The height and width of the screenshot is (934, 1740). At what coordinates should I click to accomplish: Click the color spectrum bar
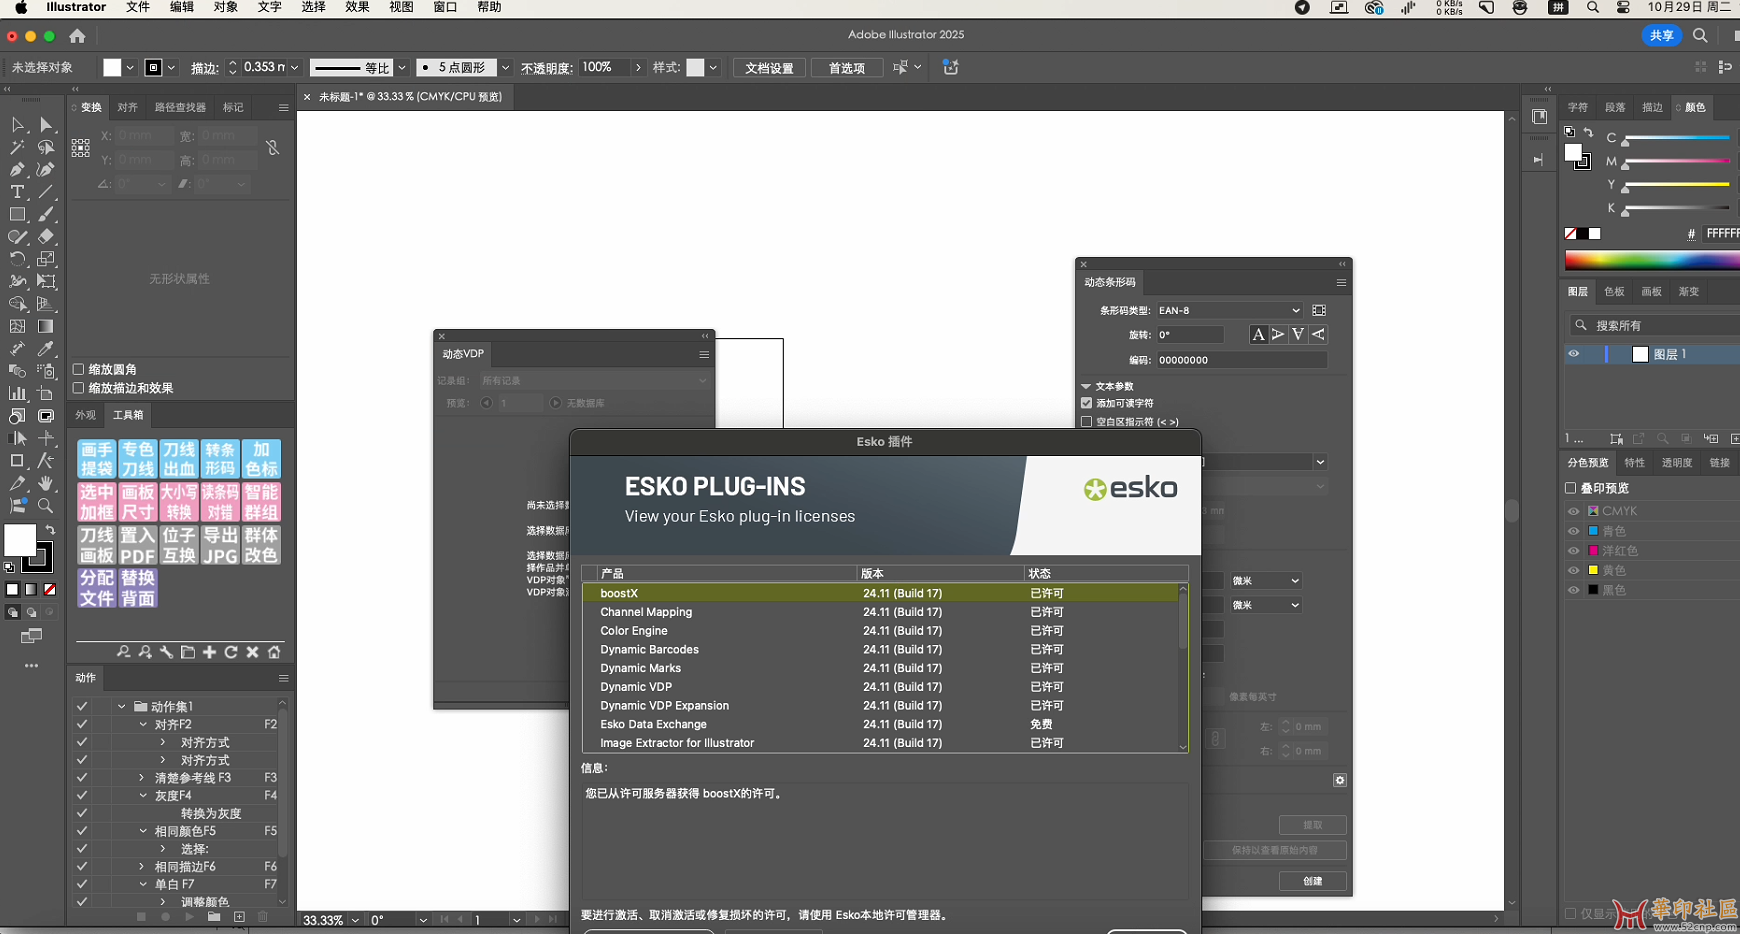pyautogui.click(x=1651, y=261)
